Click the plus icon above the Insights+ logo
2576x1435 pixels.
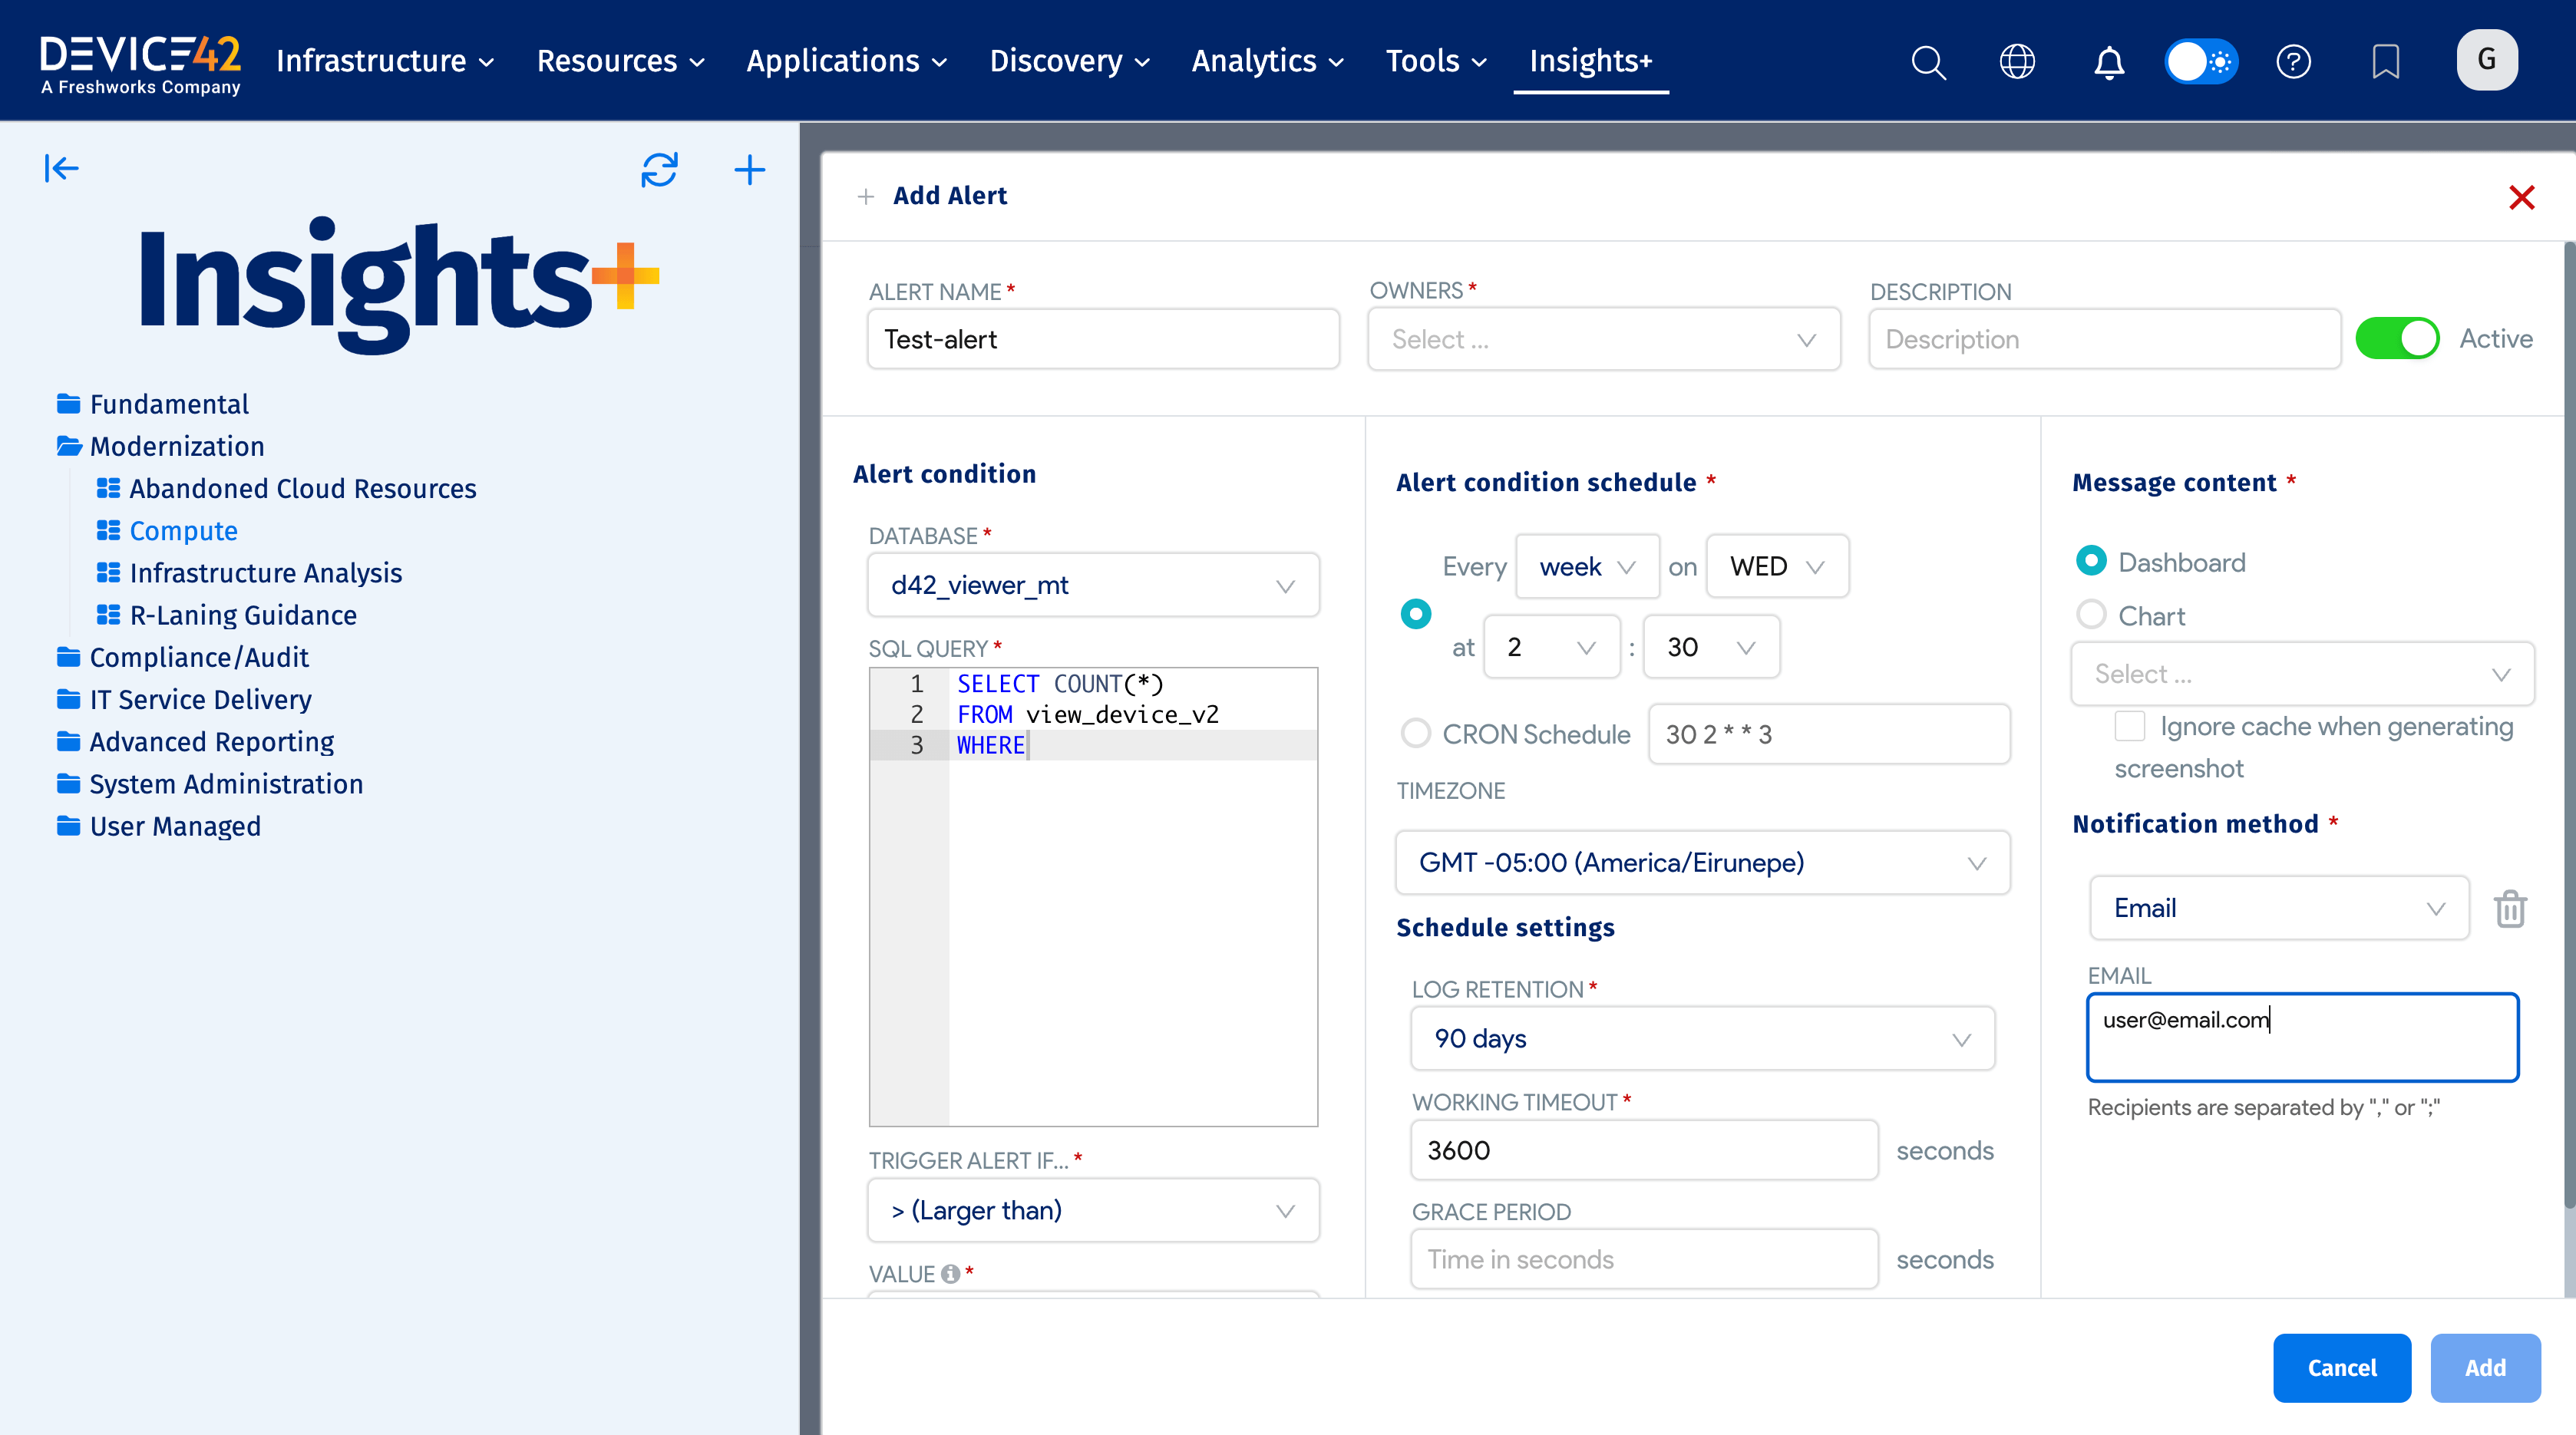click(x=749, y=169)
